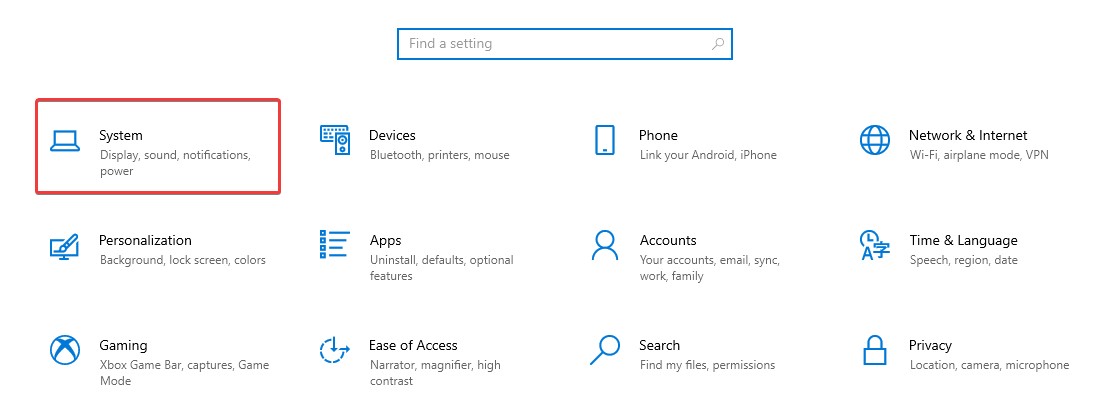Click the Gaming Xbox icon

pyautogui.click(x=65, y=350)
